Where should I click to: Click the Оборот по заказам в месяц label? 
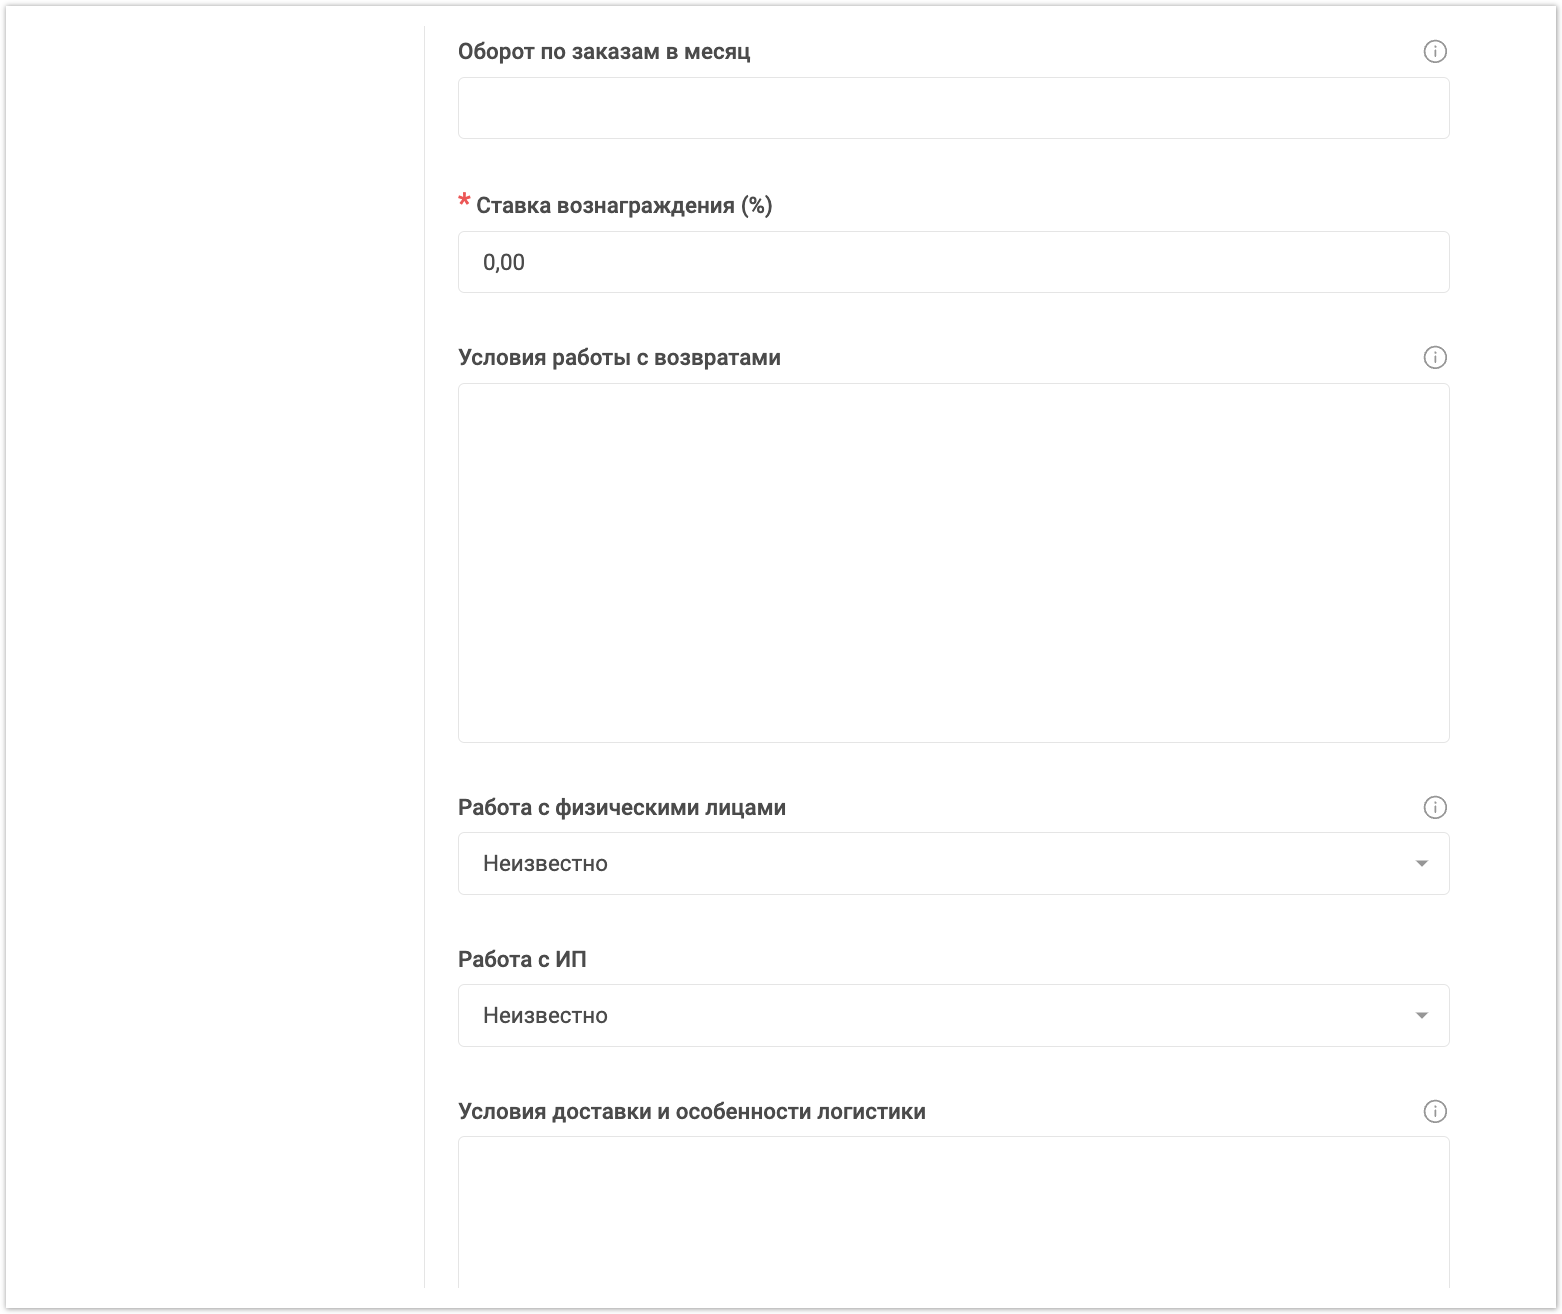(604, 52)
